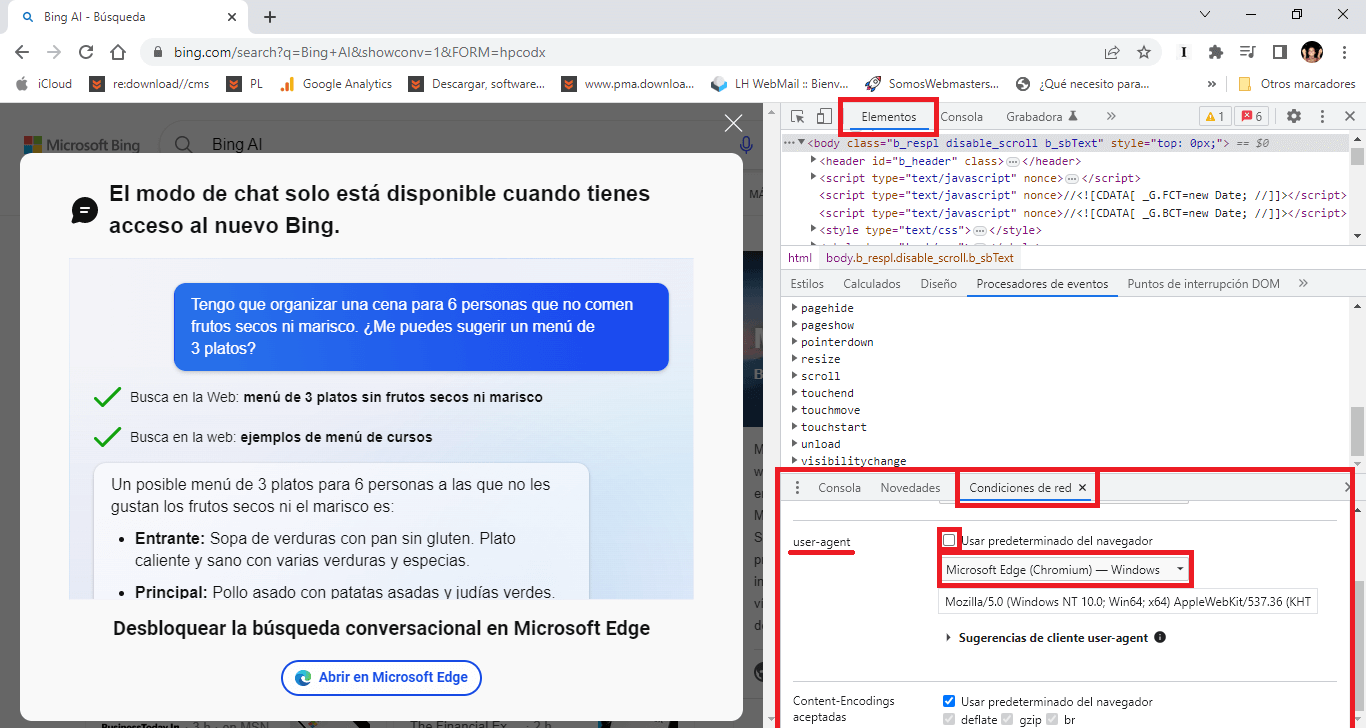Close the DevTools panel with X
1366x728 pixels.
coord(1349,117)
